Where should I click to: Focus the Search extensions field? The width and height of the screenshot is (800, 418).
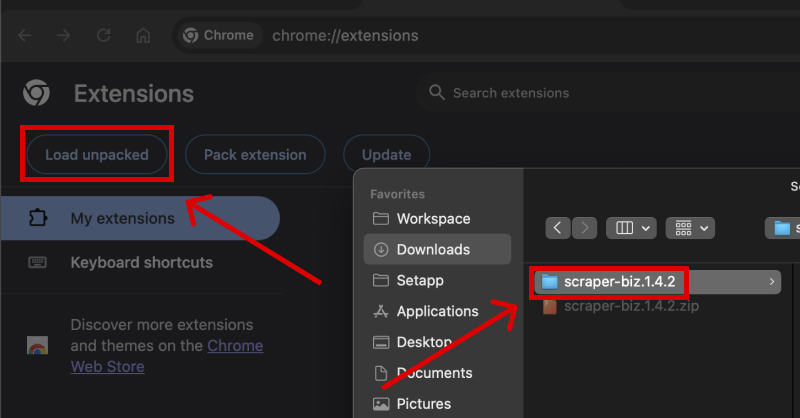point(607,93)
